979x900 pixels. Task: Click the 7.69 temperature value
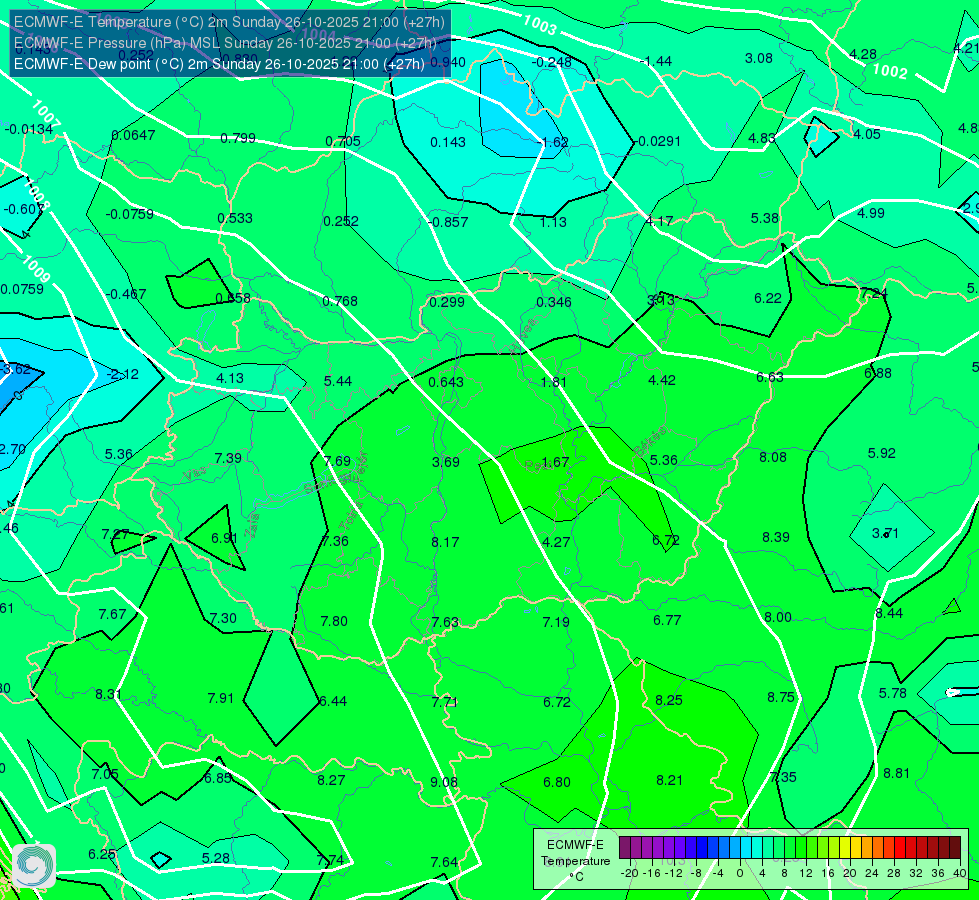pyautogui.click(x=337, y=461)
